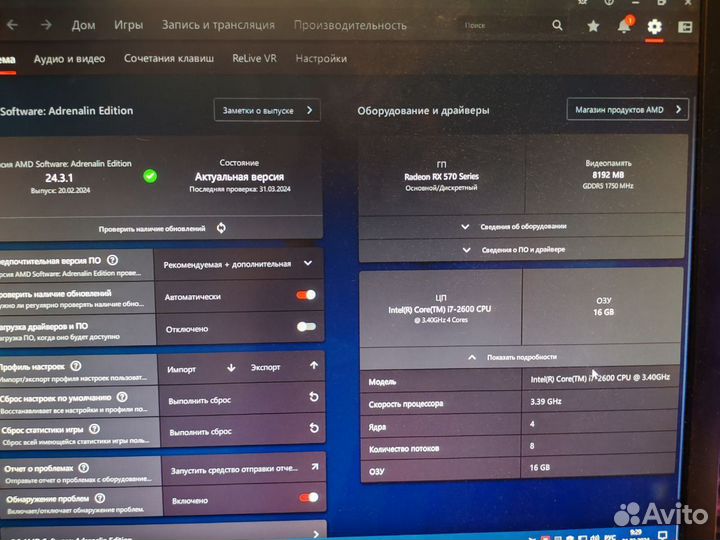Open Магазин продуктов AMD button

click(x=628, y=110)
